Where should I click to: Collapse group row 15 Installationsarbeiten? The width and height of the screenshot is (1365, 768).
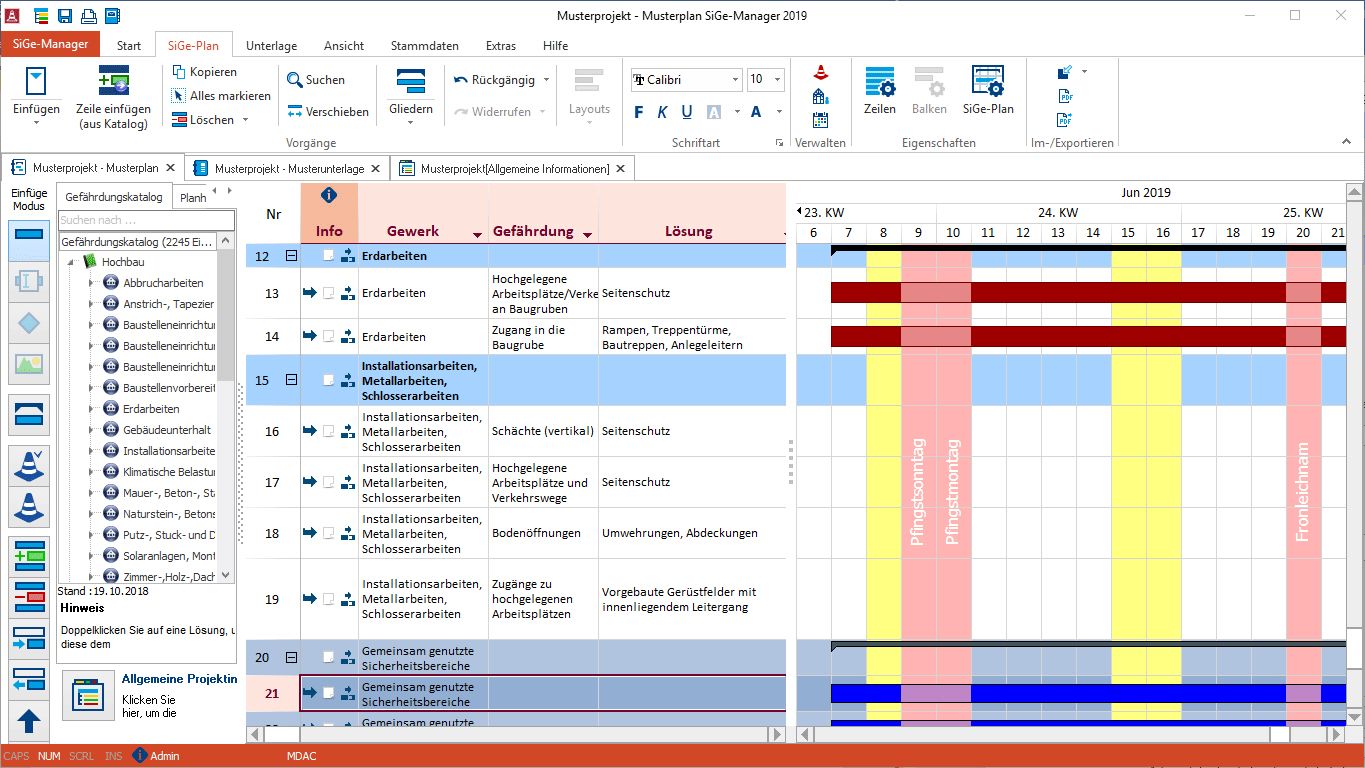coord(291,380)
